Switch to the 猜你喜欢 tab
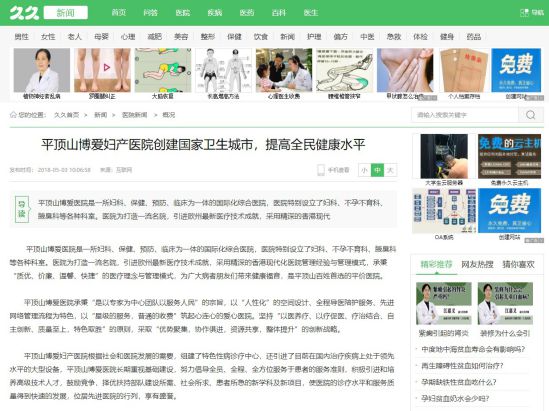This screenshot has width=549, height=411. tap(518, 264)
